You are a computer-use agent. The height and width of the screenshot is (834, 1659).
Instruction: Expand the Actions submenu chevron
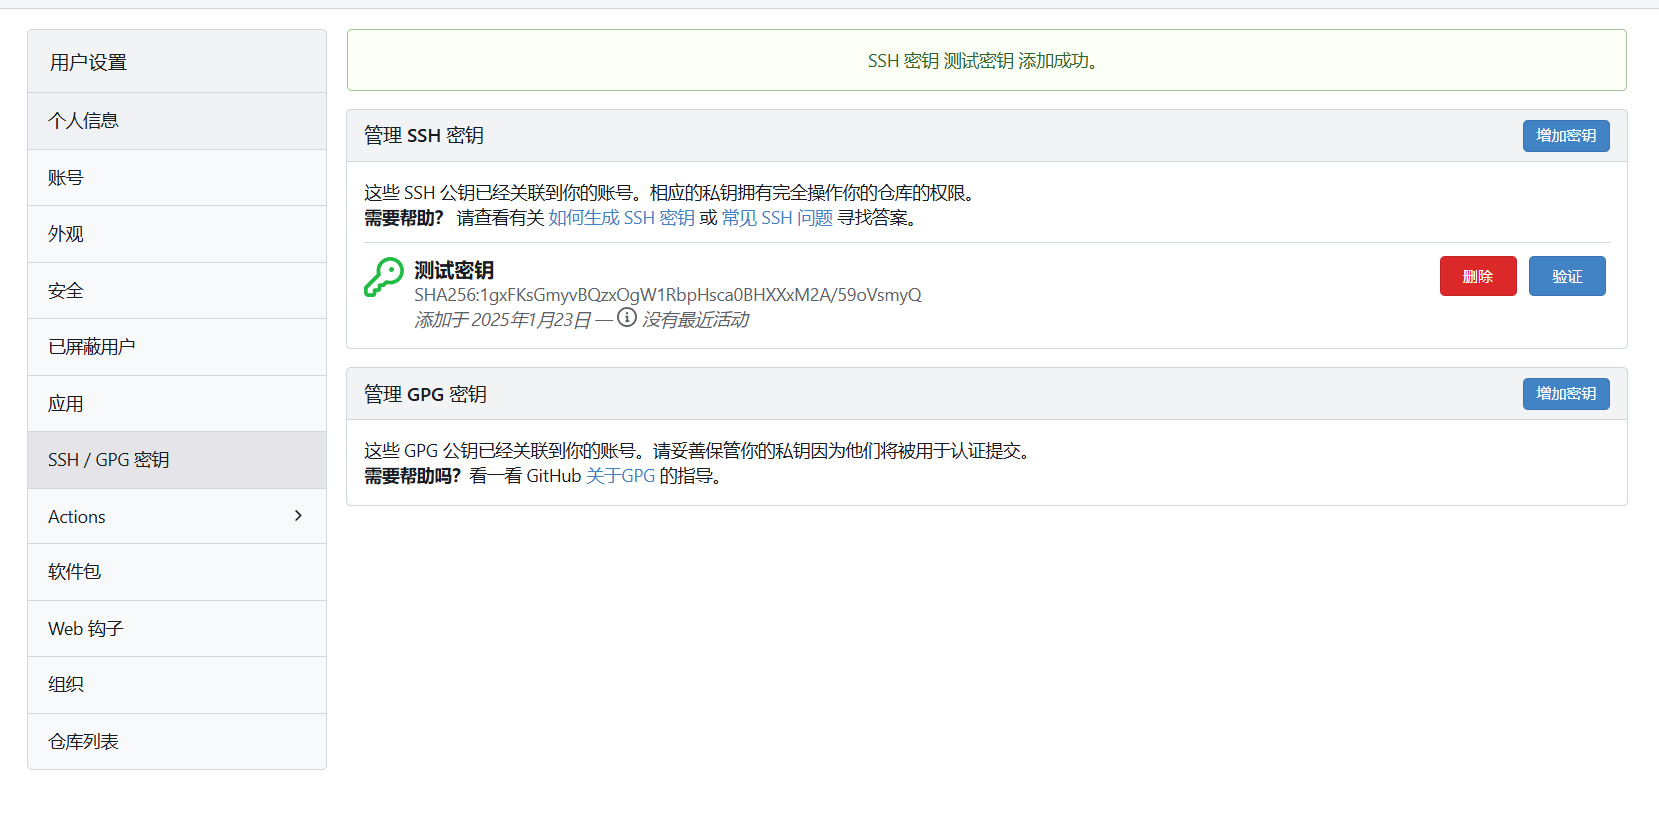(x=298, y=516)
